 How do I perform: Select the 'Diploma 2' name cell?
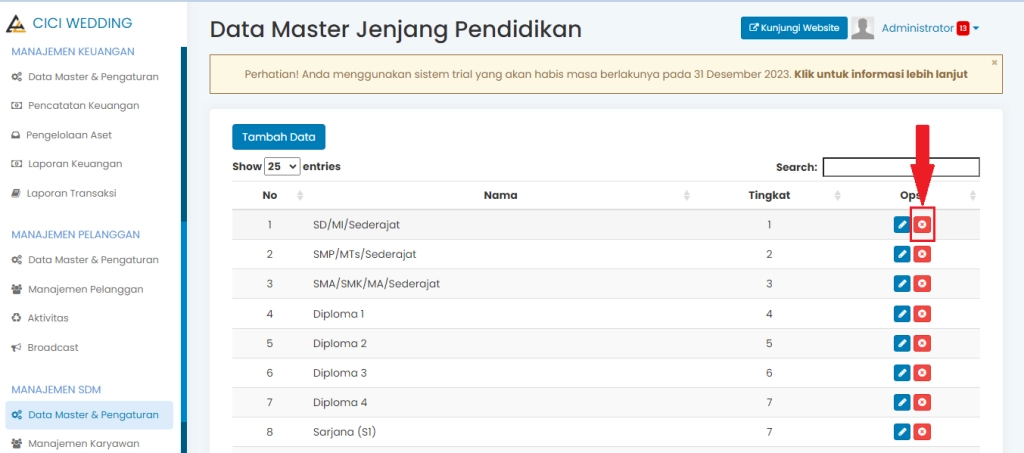point(340,343)
